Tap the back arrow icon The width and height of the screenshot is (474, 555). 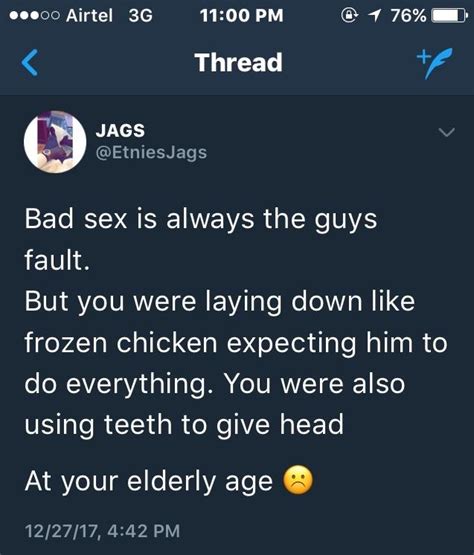pos(30,63)
